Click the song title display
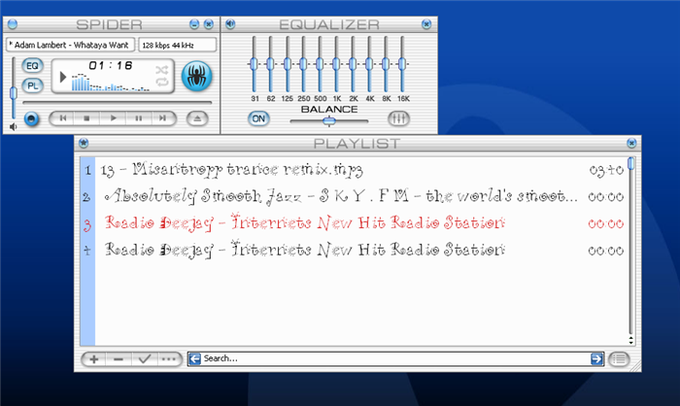 click(70, 45)
